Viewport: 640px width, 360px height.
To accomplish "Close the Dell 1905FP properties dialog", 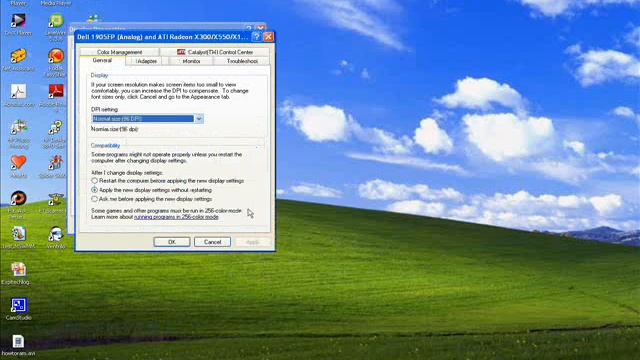I will coord(268,37).
